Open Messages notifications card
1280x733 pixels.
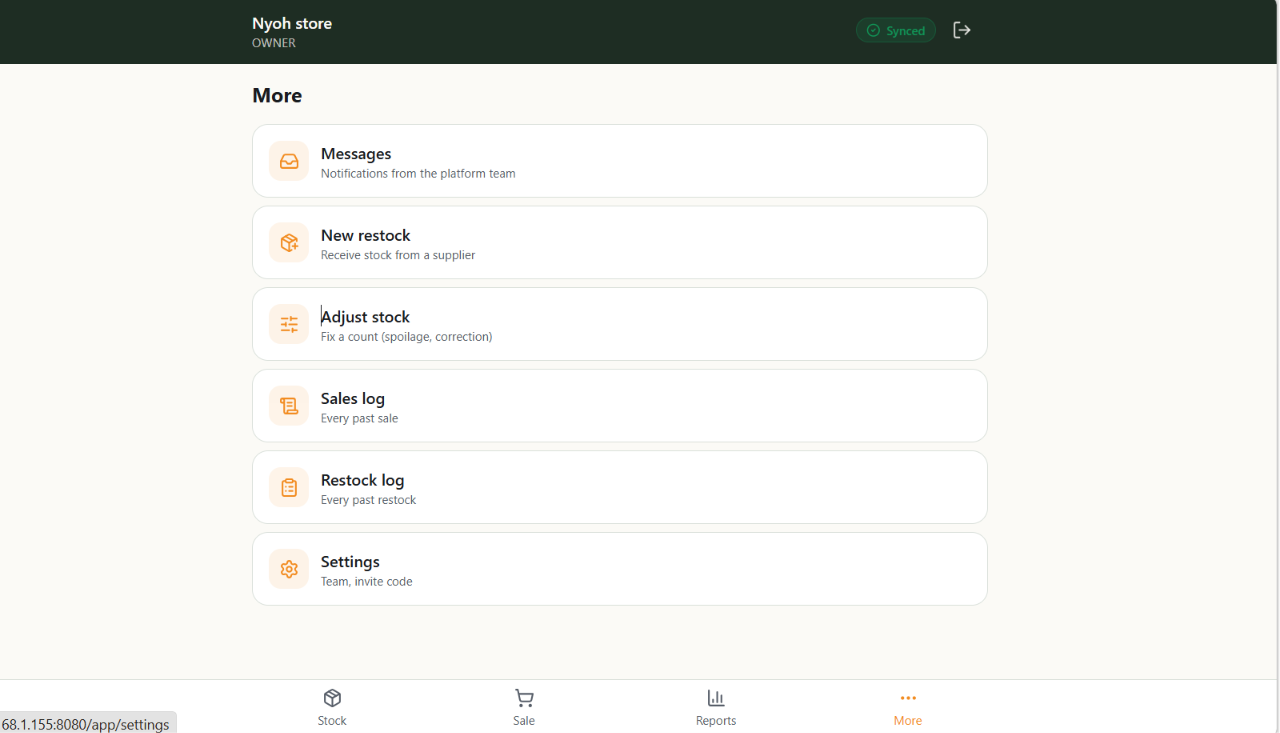coord(620,161)
